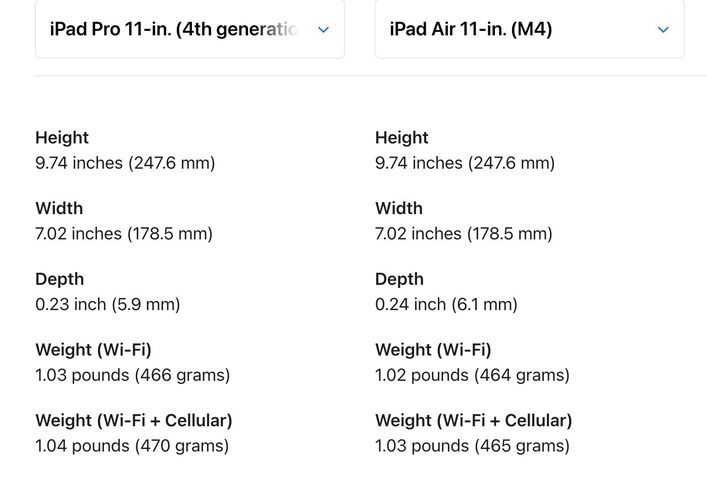Click the chevron arrow beside iPad Pro
The image size is (707, 500).
point(323,30)
